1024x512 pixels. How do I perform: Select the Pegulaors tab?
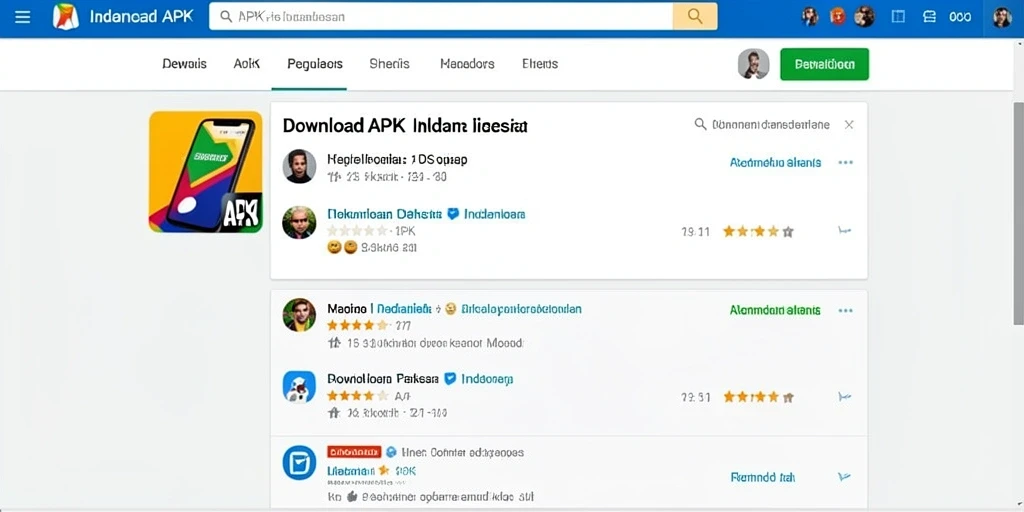point(315,64)
